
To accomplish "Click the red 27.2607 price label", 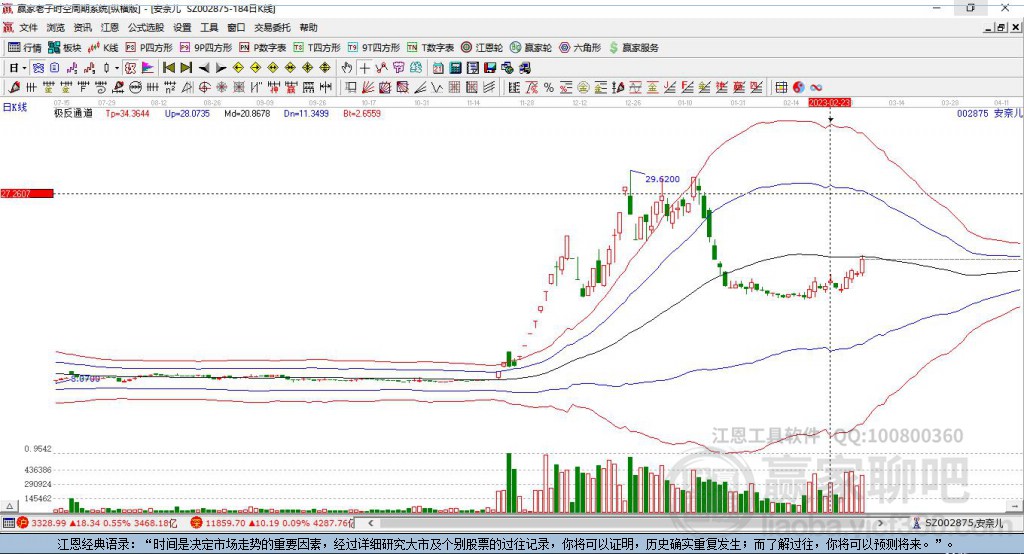I will pyautogui.click(x=27, y=193).
